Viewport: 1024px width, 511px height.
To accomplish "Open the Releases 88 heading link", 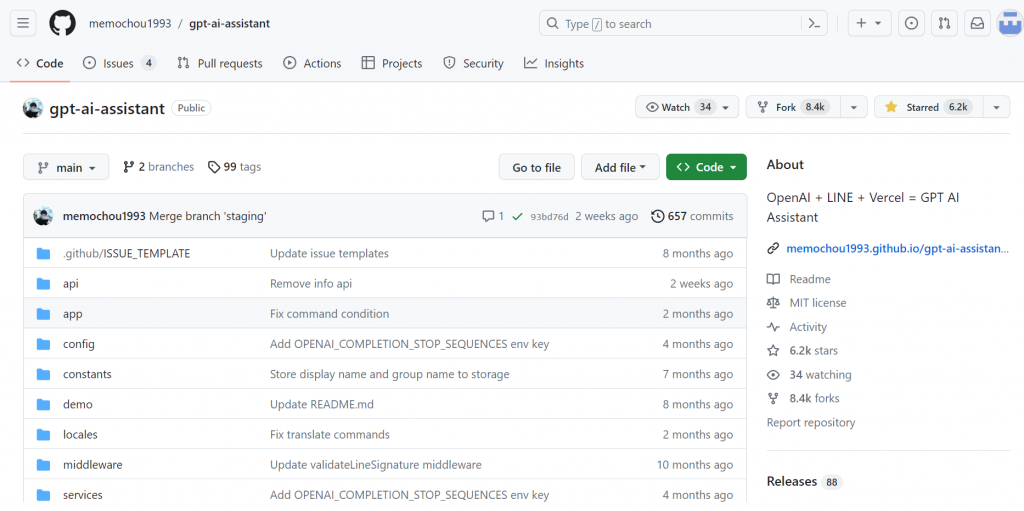I will coord(804,482).
